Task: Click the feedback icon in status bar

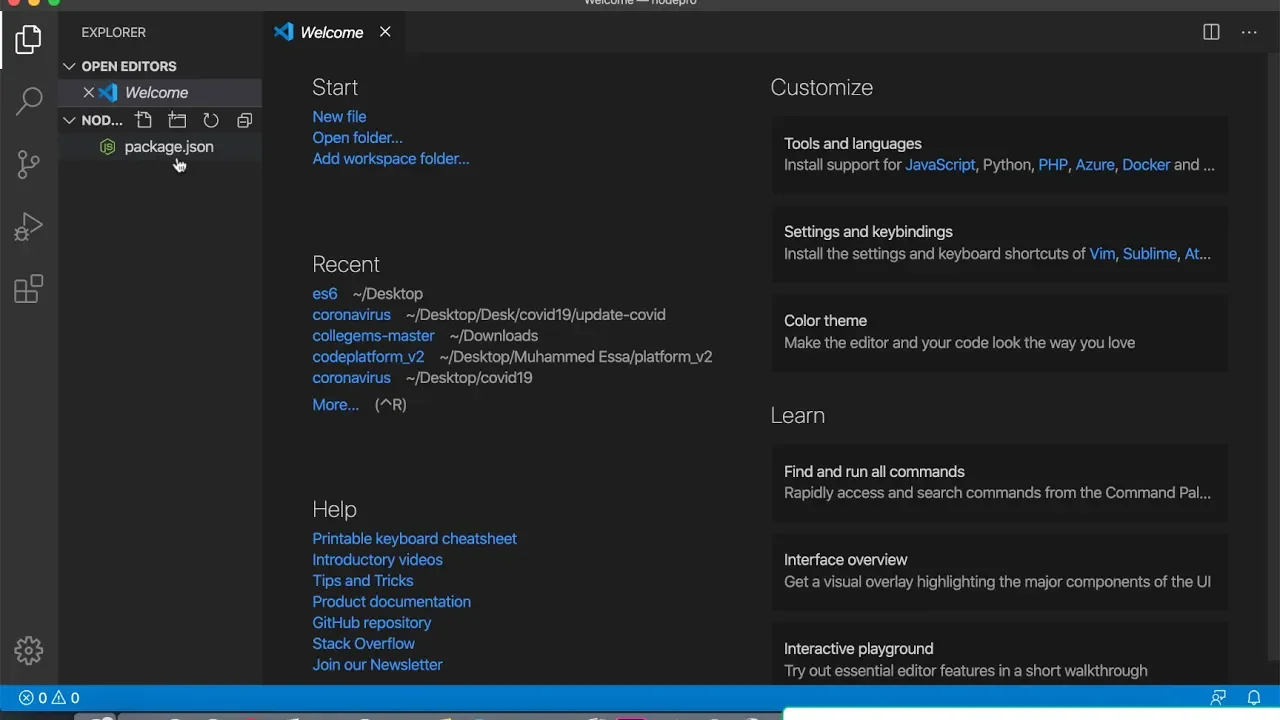Action: (x=1218, y=698)
